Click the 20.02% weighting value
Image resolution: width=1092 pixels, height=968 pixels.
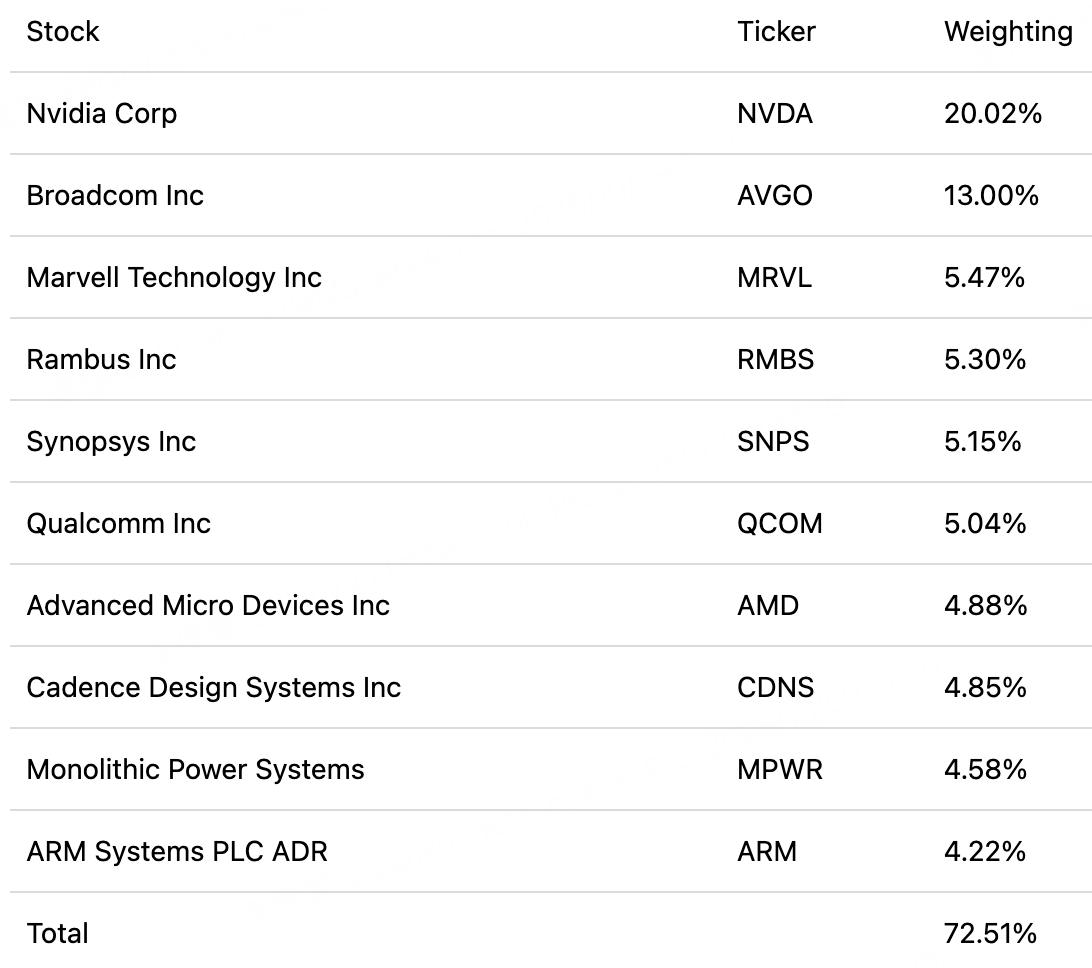point(993,114)
